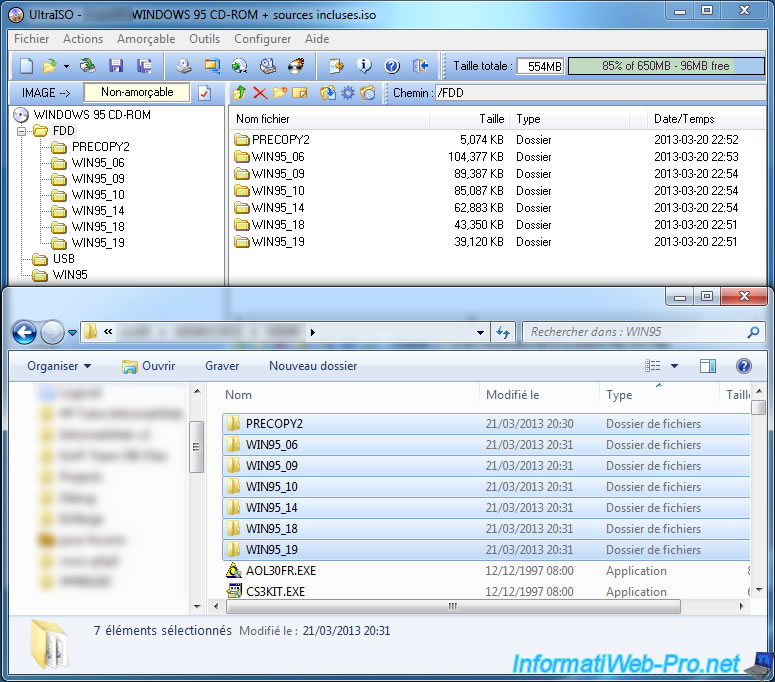
Task: Open the Actions menu
Action: (83, 39)
